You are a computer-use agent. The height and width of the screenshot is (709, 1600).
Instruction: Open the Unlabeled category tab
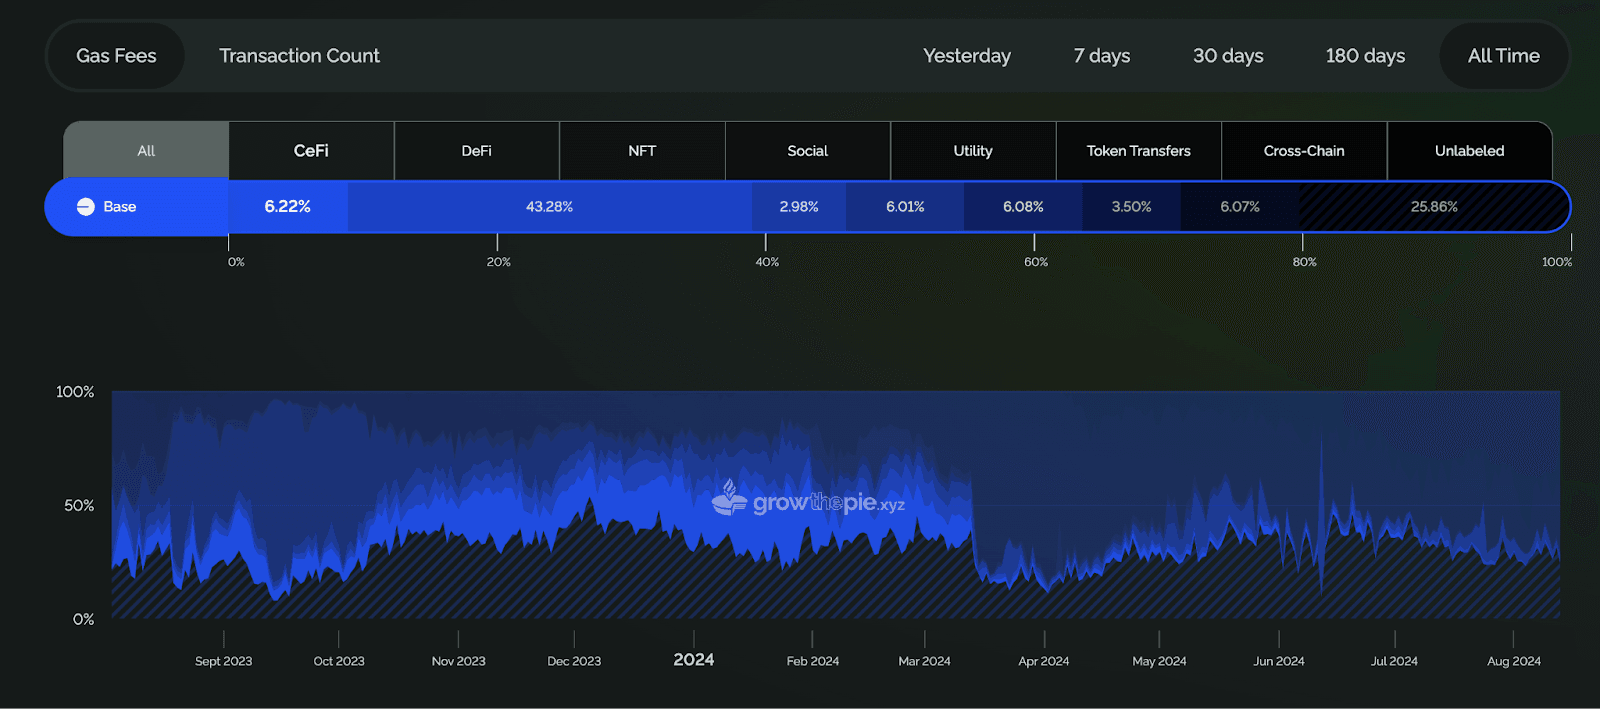point(1469,151)
